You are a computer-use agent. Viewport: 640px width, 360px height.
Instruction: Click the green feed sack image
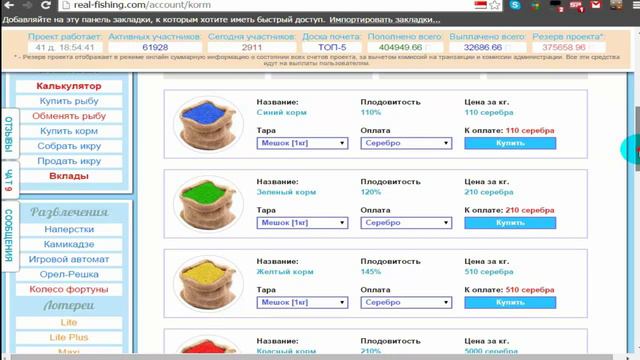coord(208,204)
